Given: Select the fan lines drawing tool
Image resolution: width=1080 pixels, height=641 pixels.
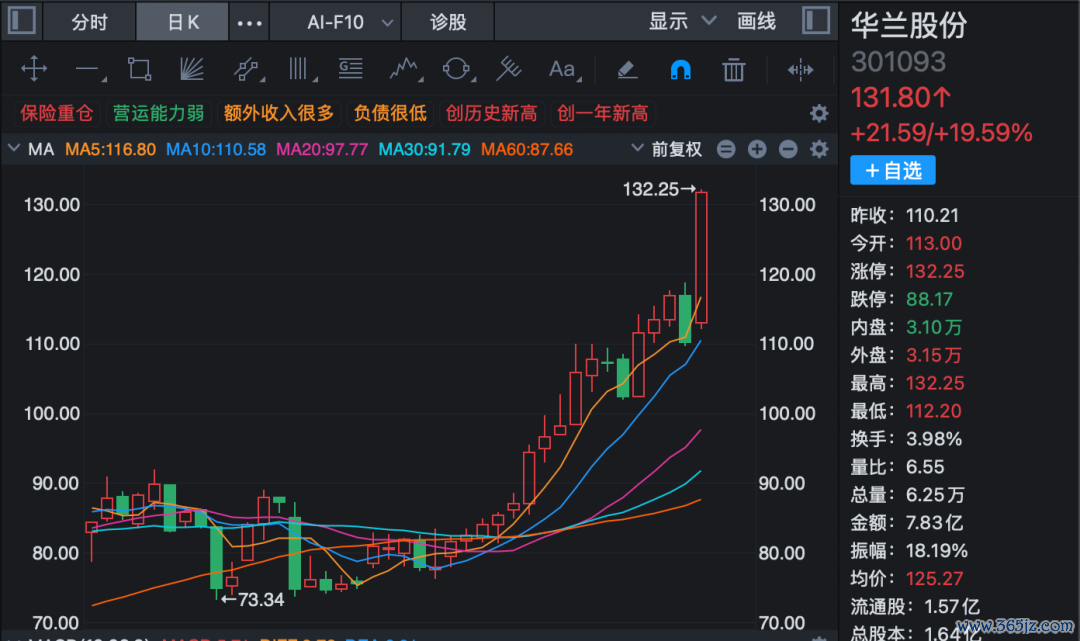Looking at the screenshot, I should tap(191, 70).
